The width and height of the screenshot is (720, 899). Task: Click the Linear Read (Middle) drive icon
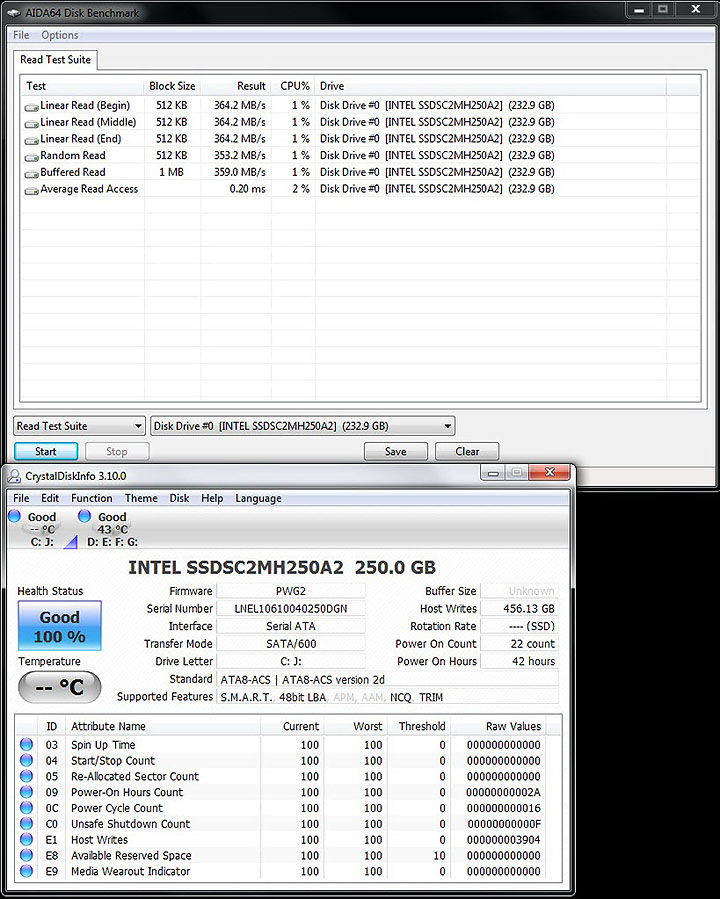pos(32,123)
